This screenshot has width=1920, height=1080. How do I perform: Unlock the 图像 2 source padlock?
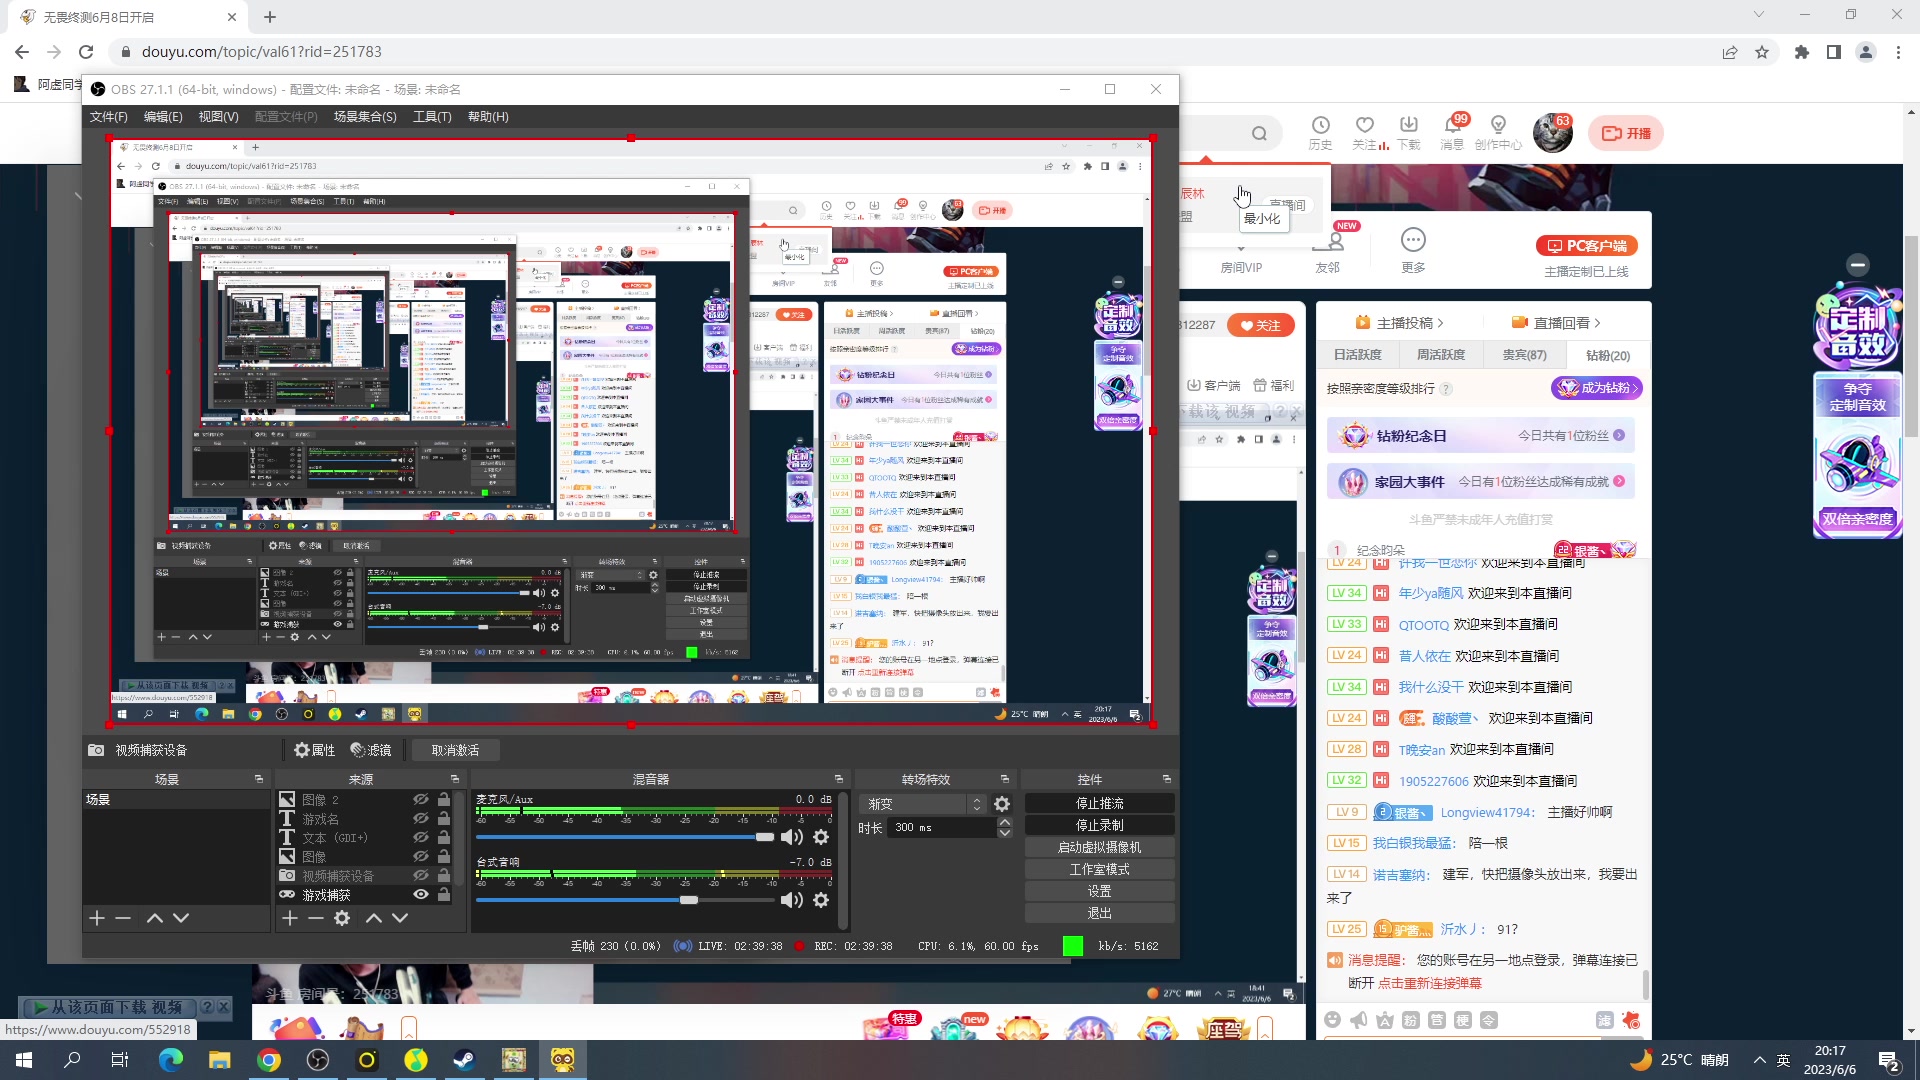pos(444,800)
